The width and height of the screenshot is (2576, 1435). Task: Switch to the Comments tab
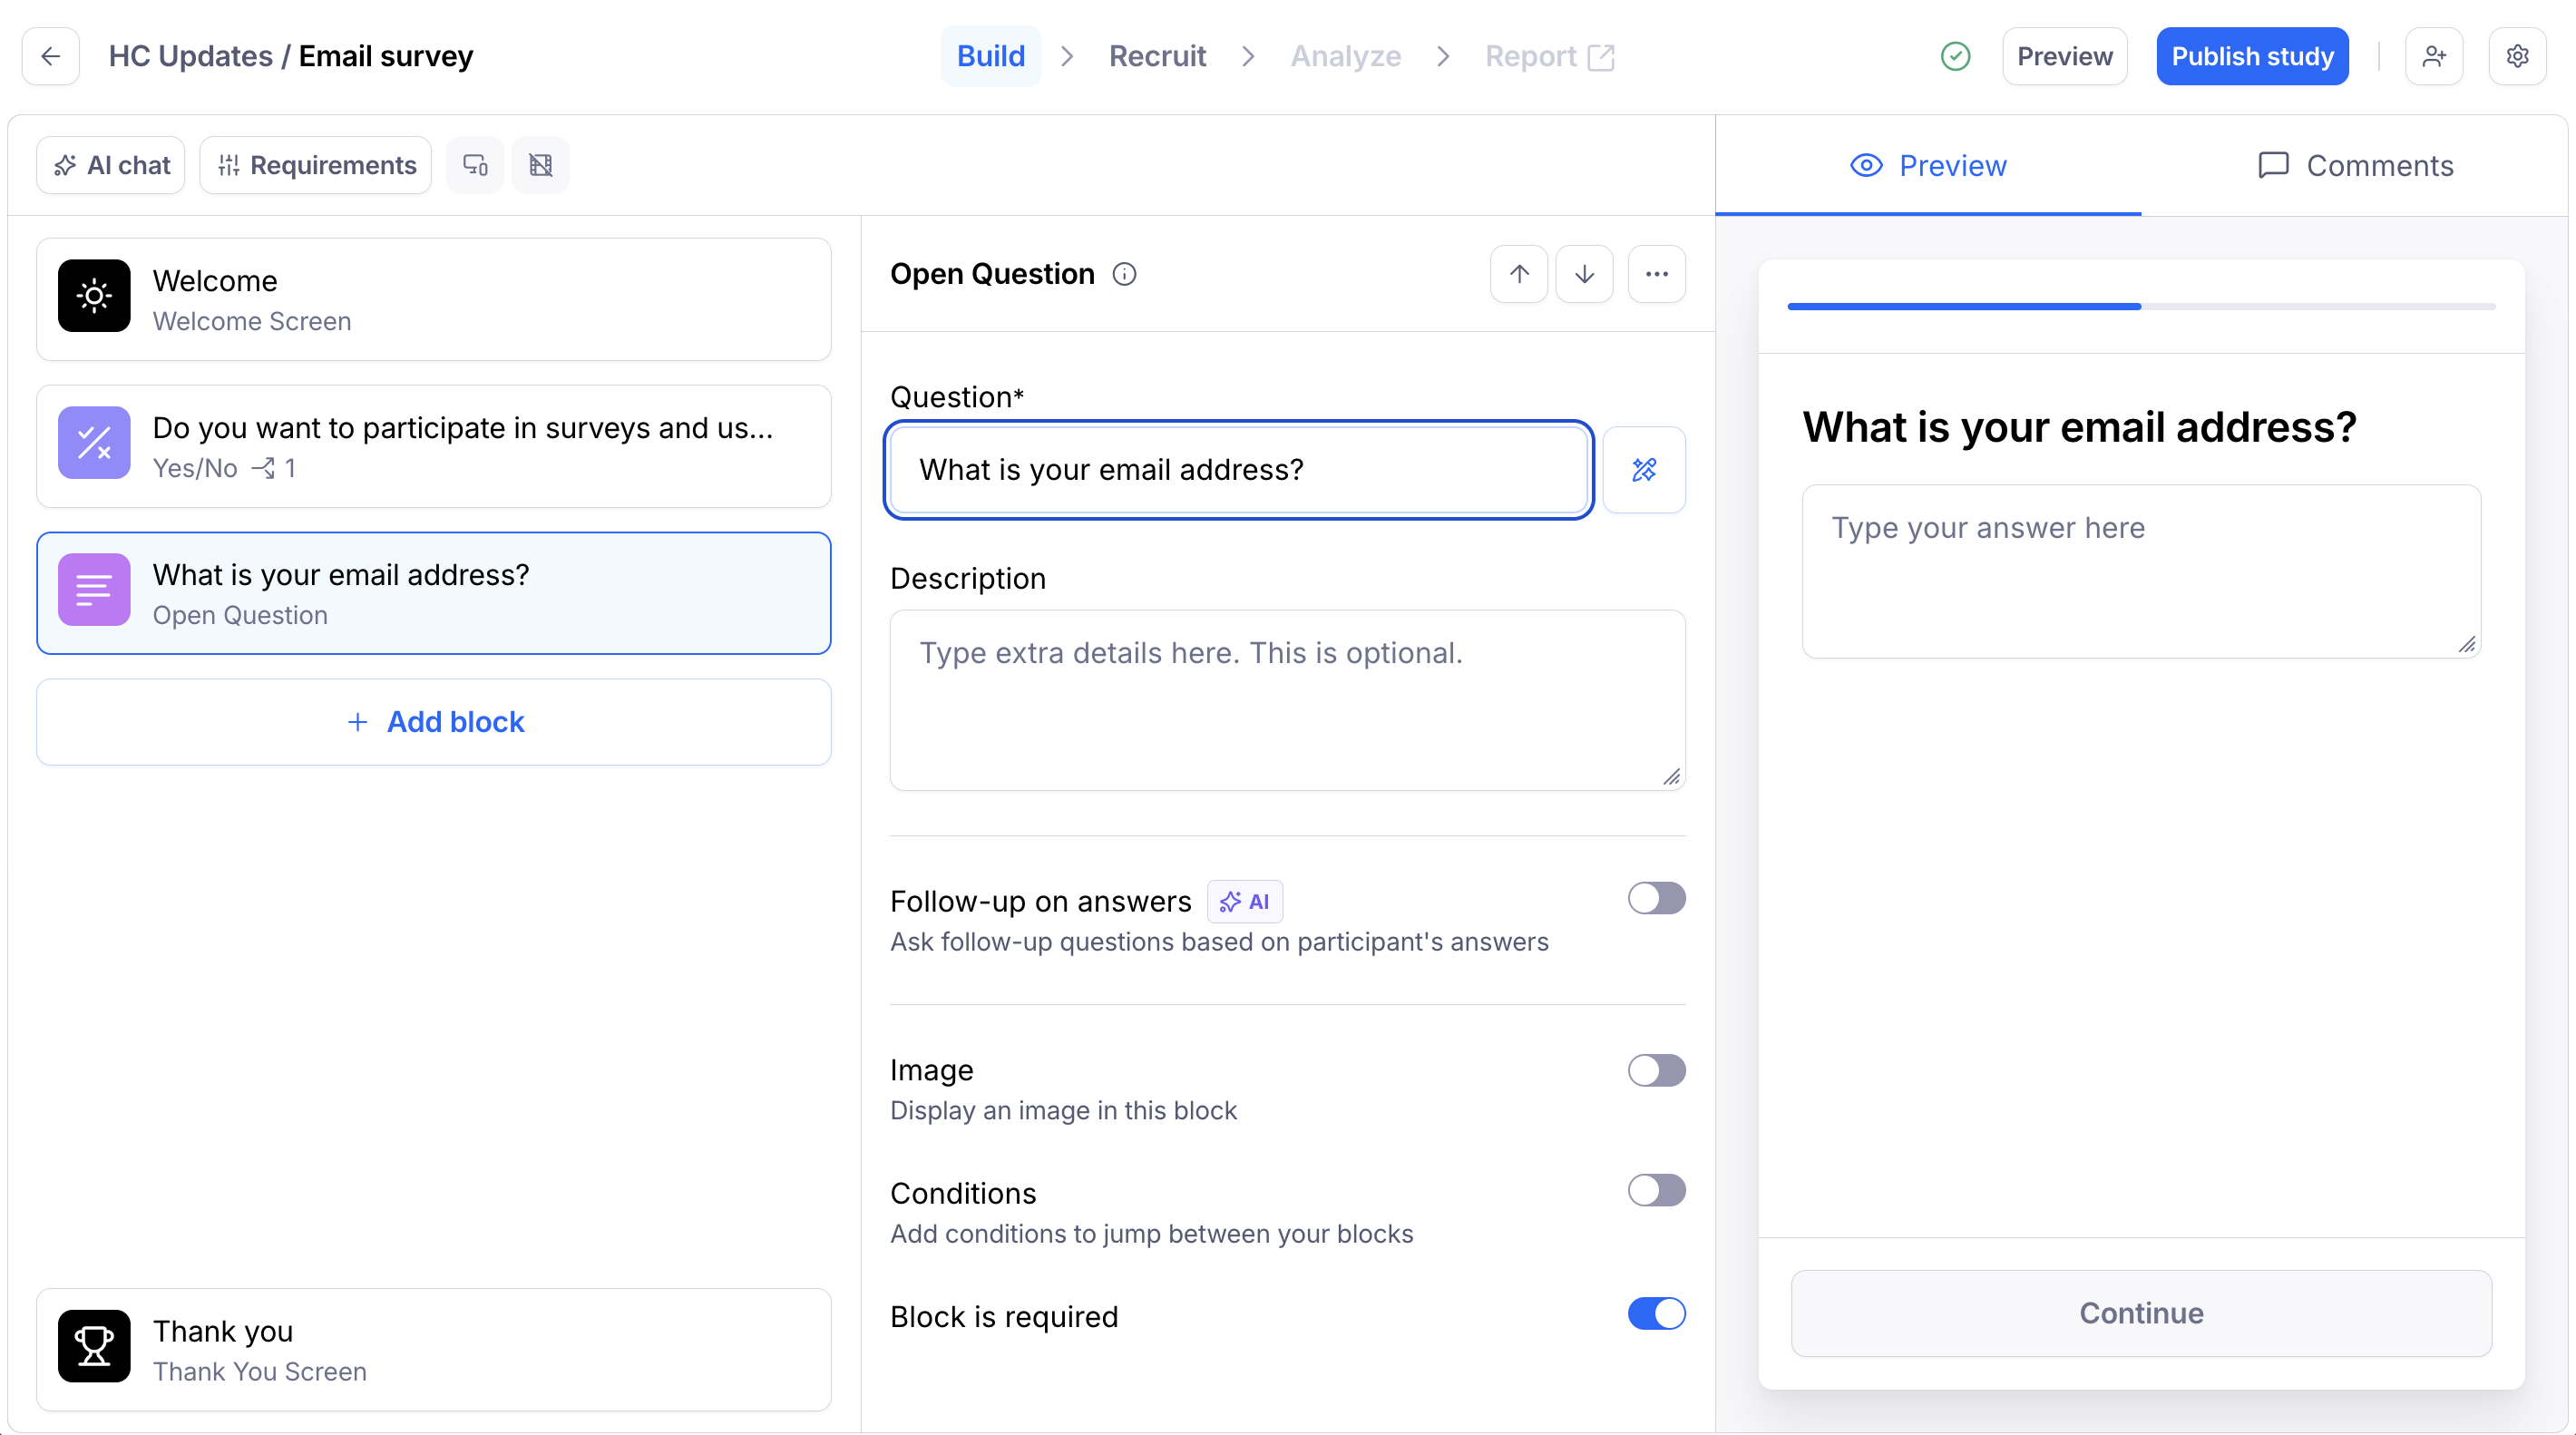point(2355,165)
